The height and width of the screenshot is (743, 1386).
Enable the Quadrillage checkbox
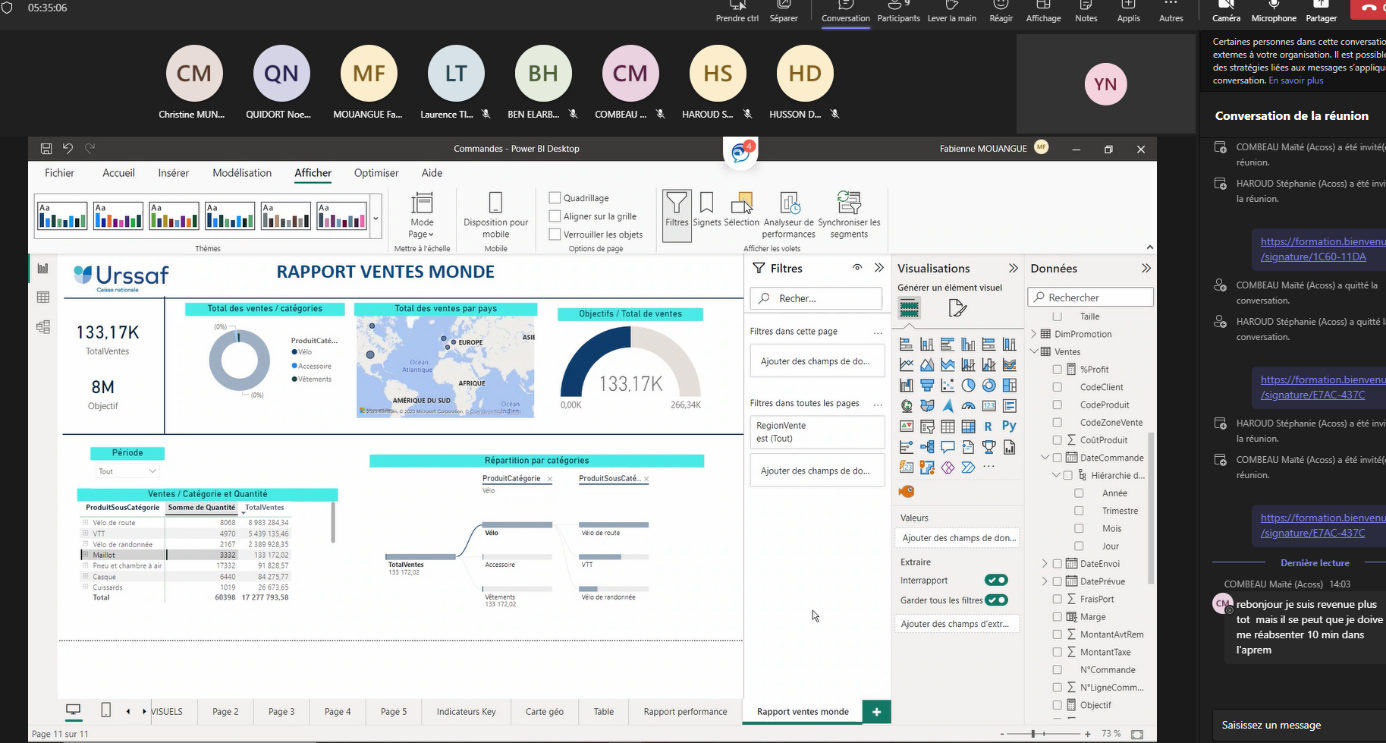pos(555,198)
